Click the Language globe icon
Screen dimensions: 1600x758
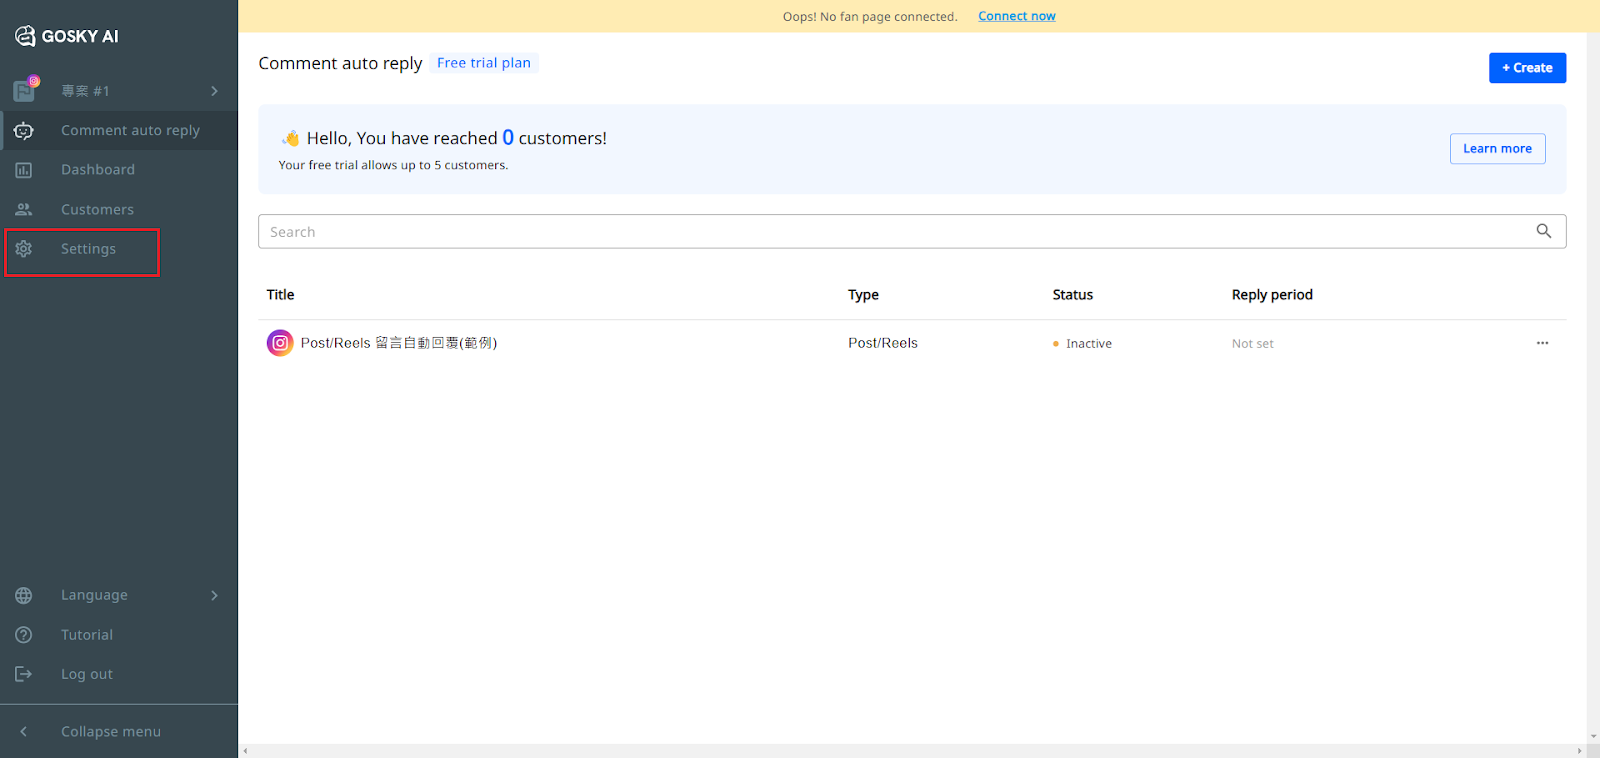point(24,595)
